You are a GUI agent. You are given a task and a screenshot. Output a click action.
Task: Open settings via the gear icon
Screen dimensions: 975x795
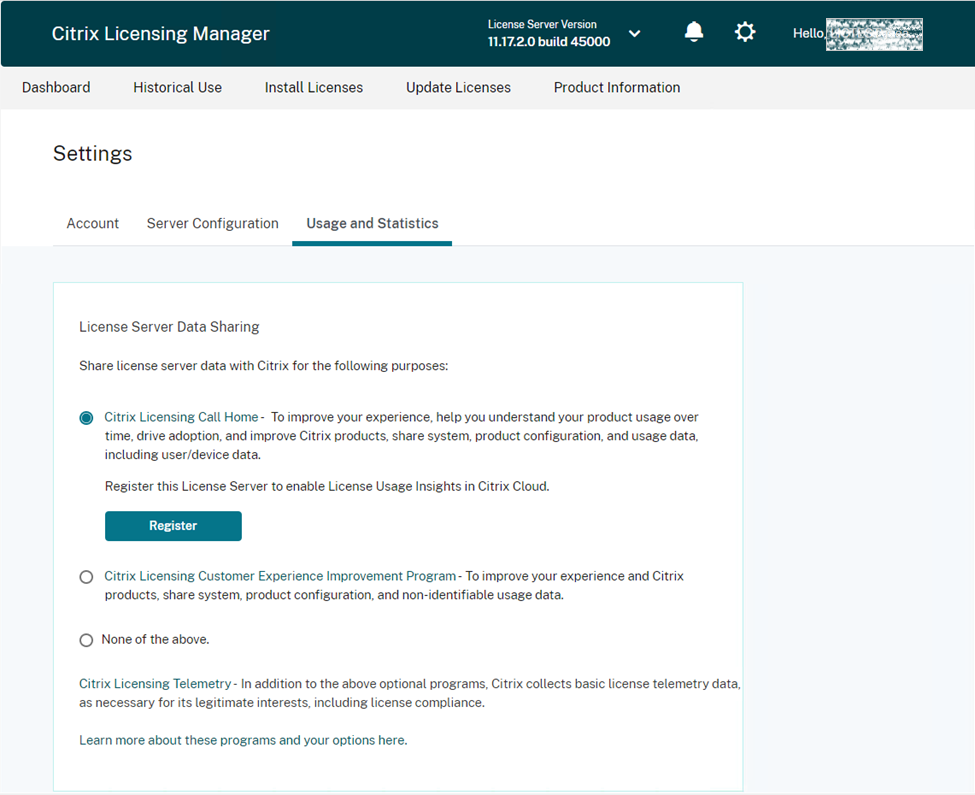pyautogui.click(x=744, y=32)
